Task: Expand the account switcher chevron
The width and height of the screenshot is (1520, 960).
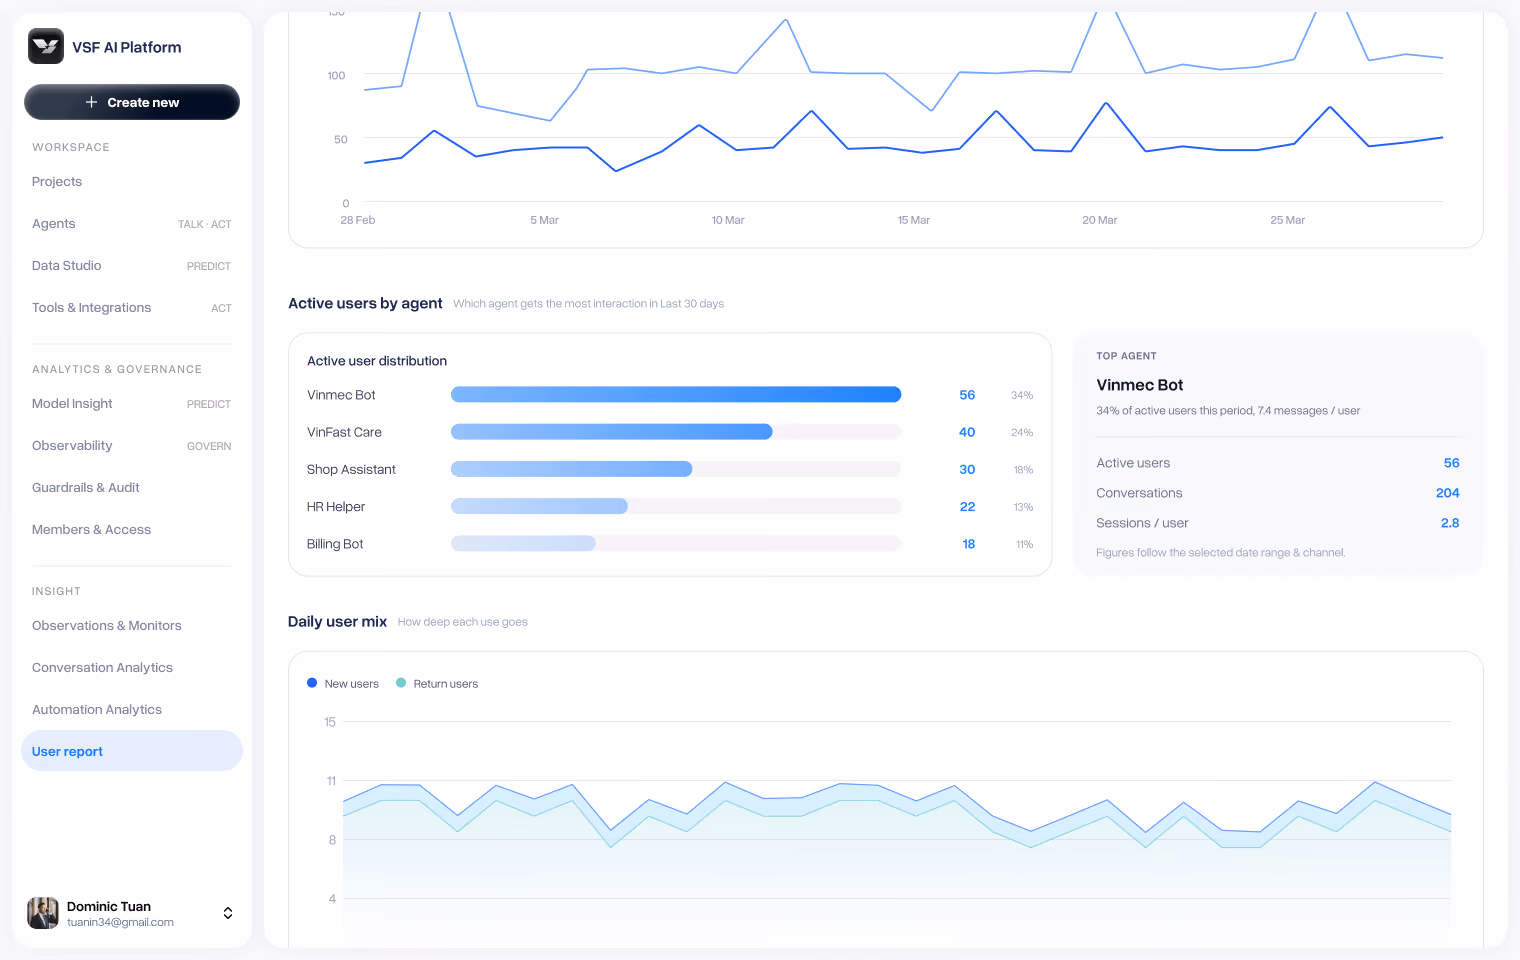Action: coord(228,913)
